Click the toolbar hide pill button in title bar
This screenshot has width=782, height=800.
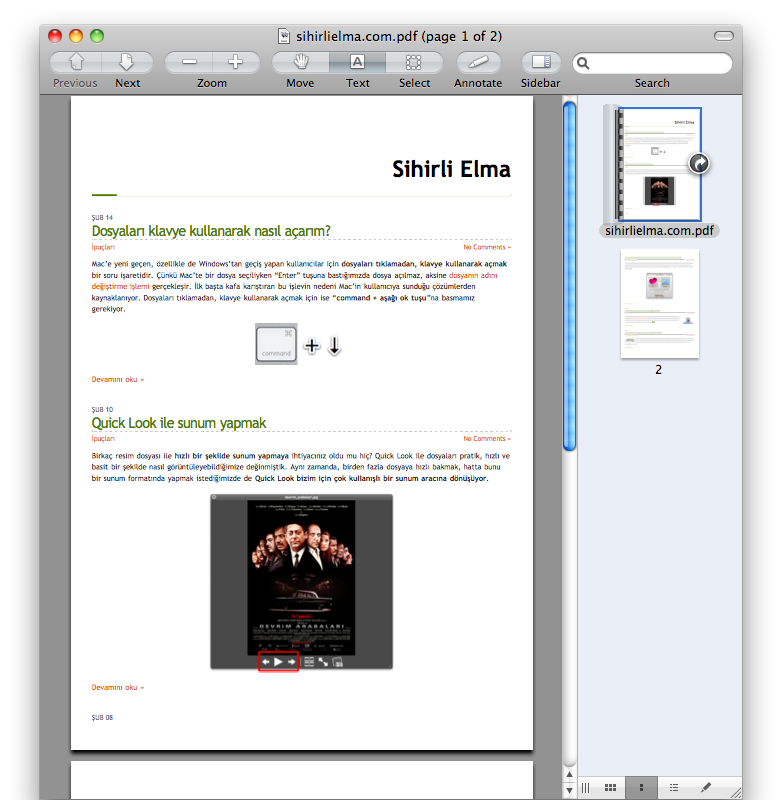pyautogui.click(x=723, y=36)
